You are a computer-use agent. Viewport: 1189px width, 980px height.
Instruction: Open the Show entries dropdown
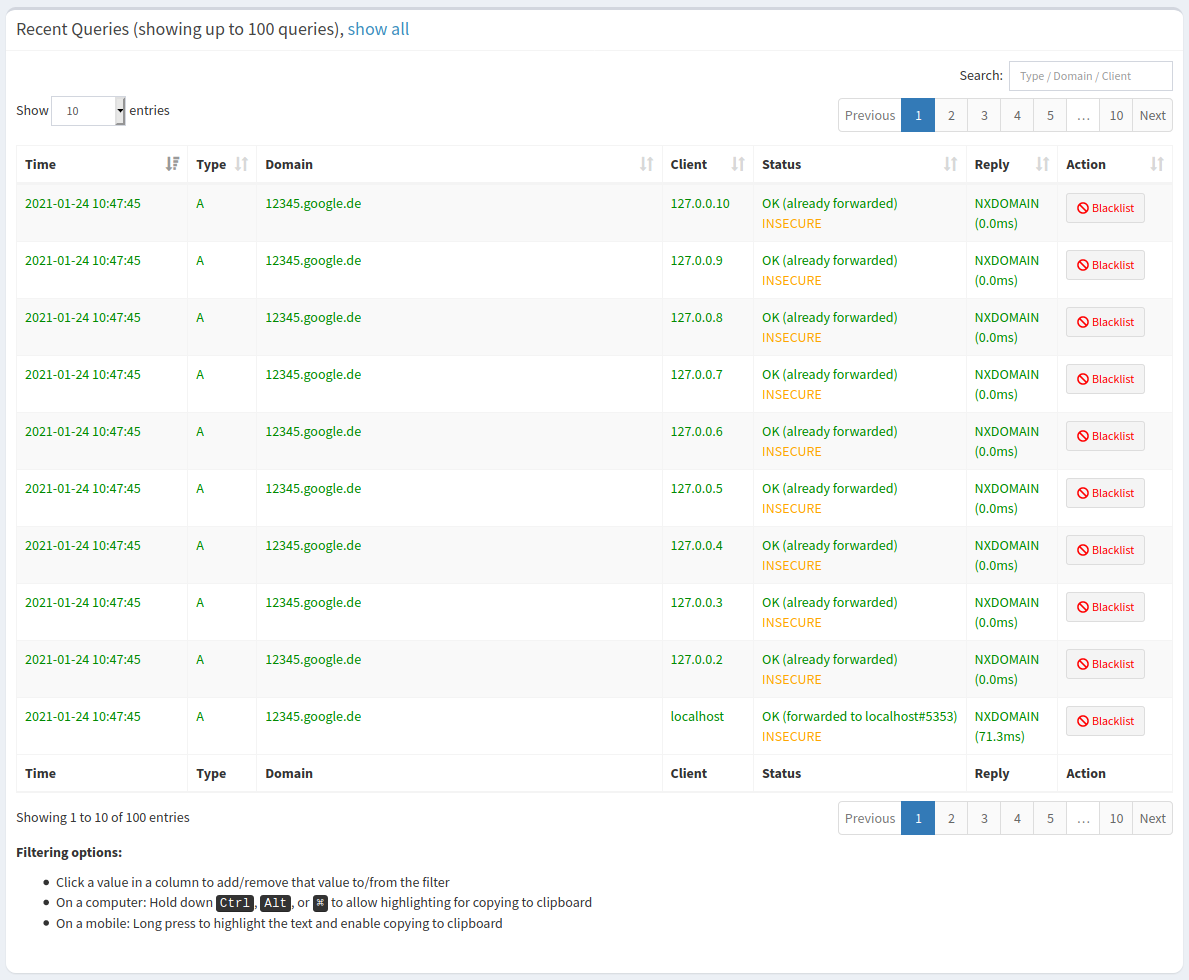87,111
